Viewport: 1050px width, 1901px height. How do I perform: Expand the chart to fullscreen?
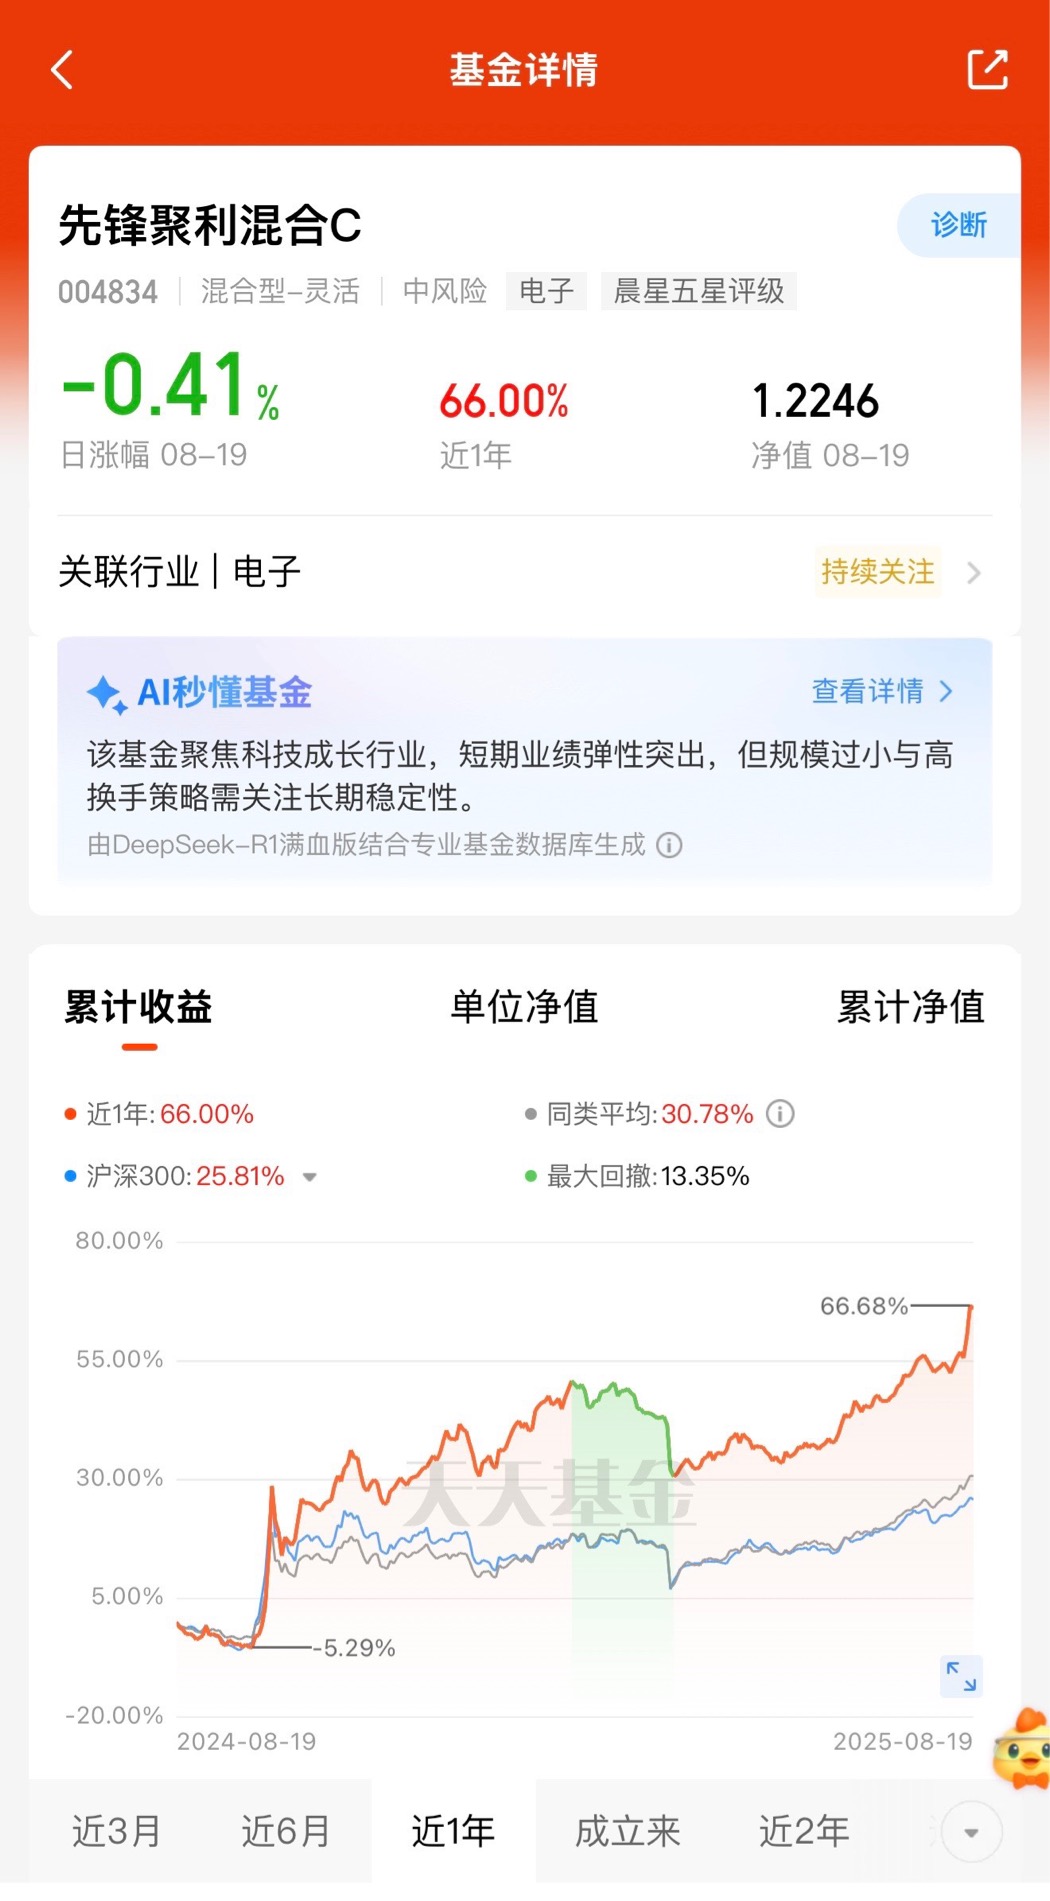pyautogui.click(x=961, y=1676)
